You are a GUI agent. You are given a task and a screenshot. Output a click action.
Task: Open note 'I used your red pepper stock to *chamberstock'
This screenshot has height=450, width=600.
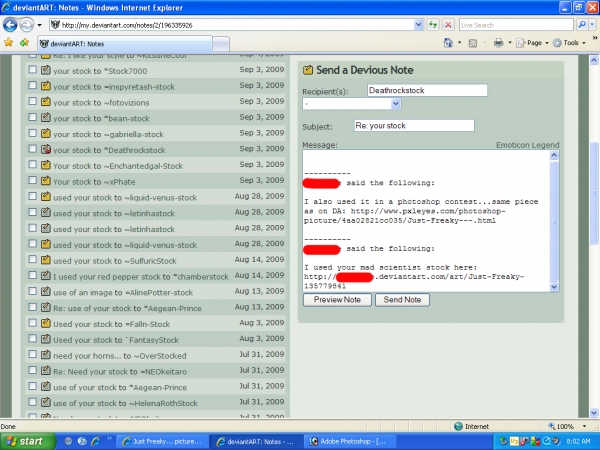click(140, 276)
